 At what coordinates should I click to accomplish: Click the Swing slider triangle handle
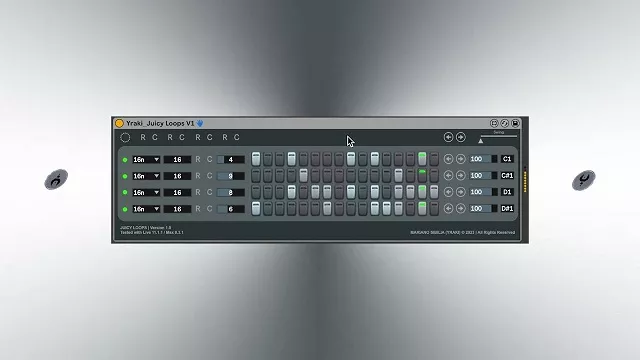click(x=481, y=140)
